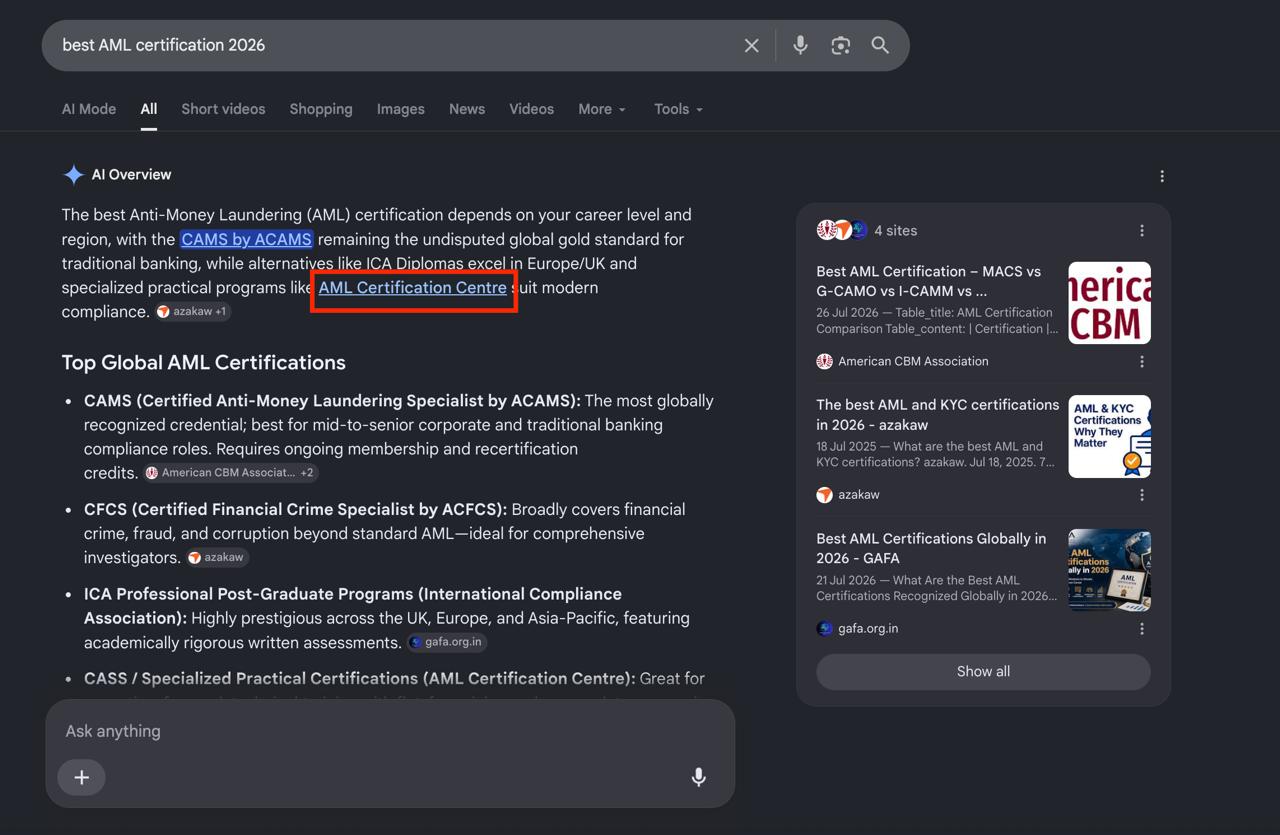Open the American CBM thumbnail image
The height and width of the screenshot is (835, 1280).
[x=1109, y=303]
